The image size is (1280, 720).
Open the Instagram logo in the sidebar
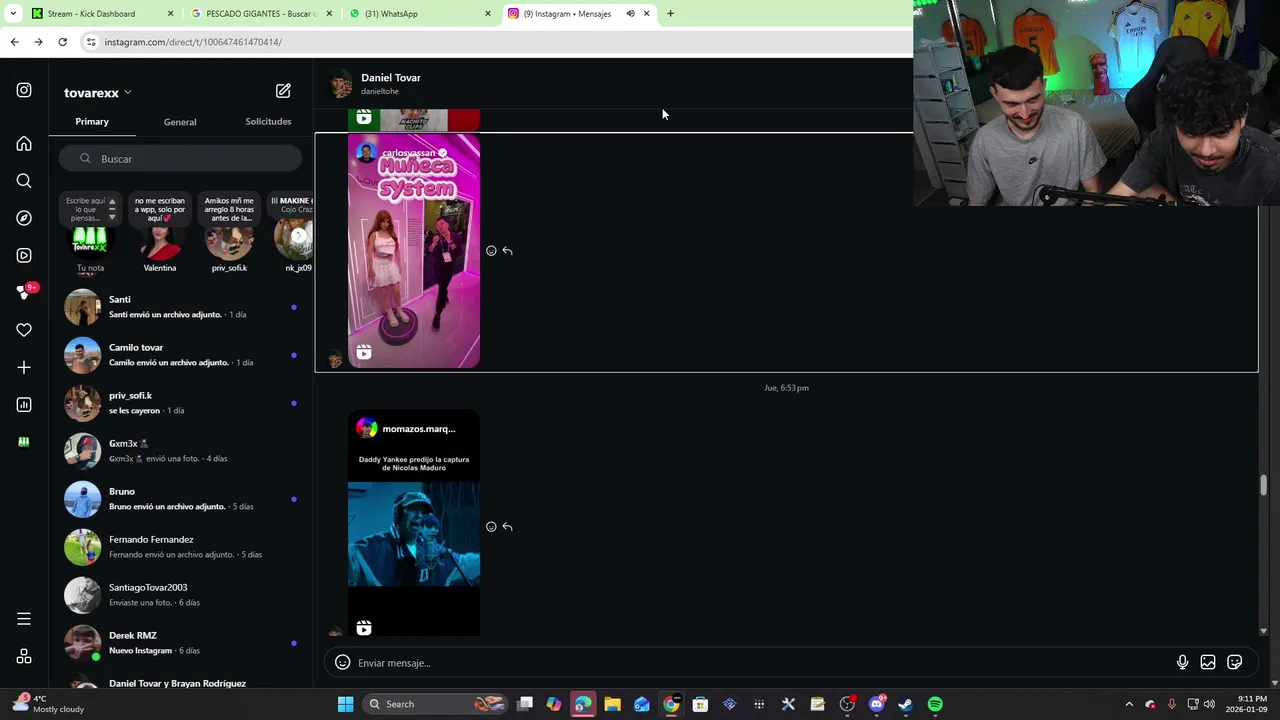tap(24, 90)
